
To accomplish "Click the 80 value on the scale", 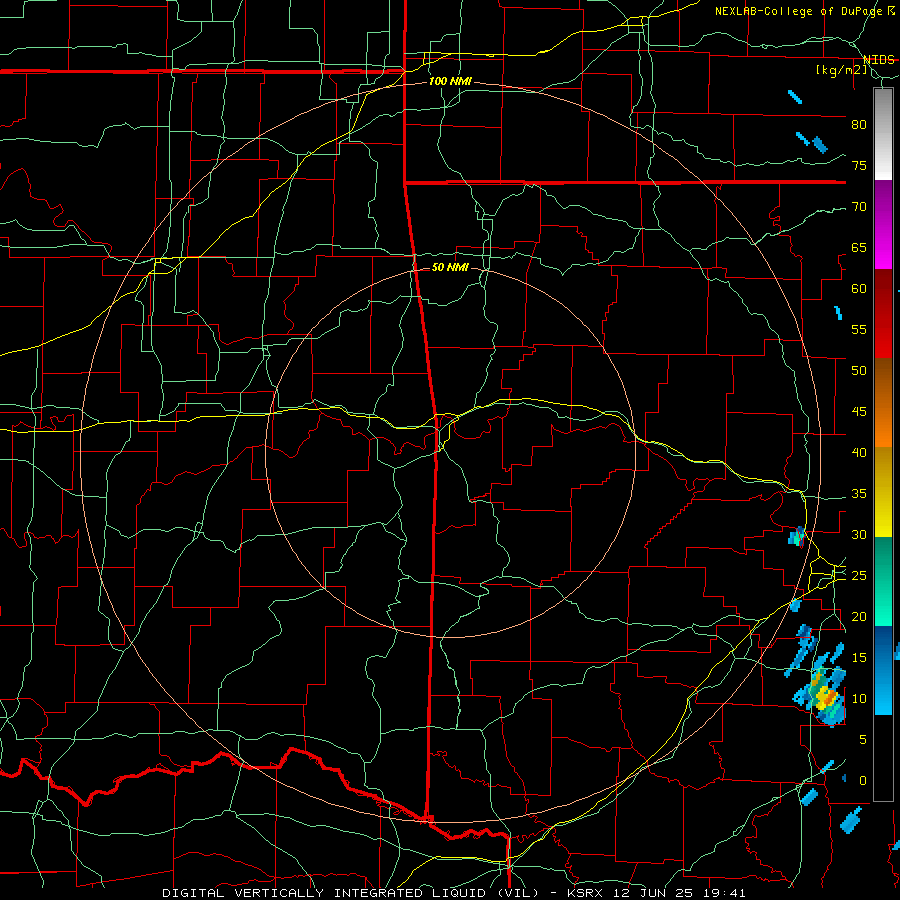I will (859, 125).
